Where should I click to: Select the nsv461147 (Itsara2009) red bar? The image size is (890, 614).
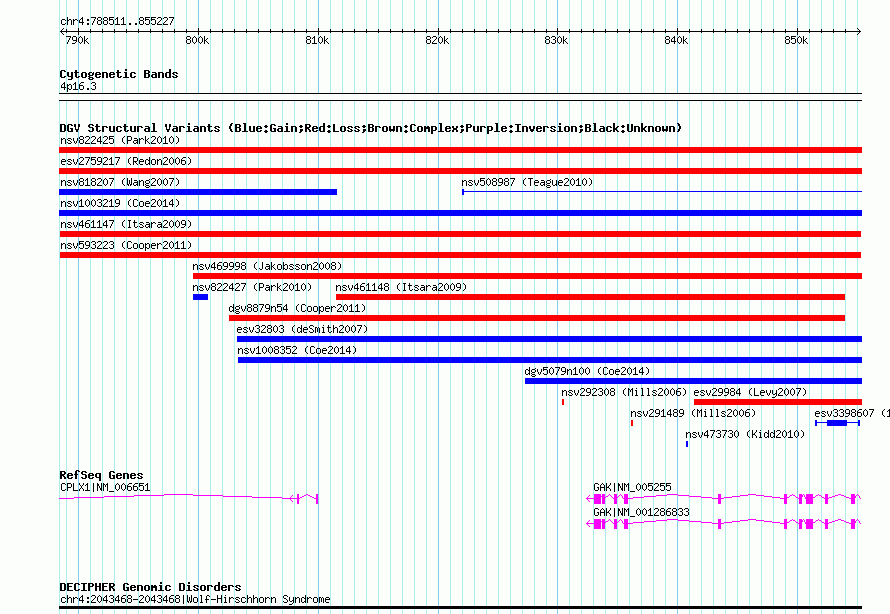click(x=460, y=234)
